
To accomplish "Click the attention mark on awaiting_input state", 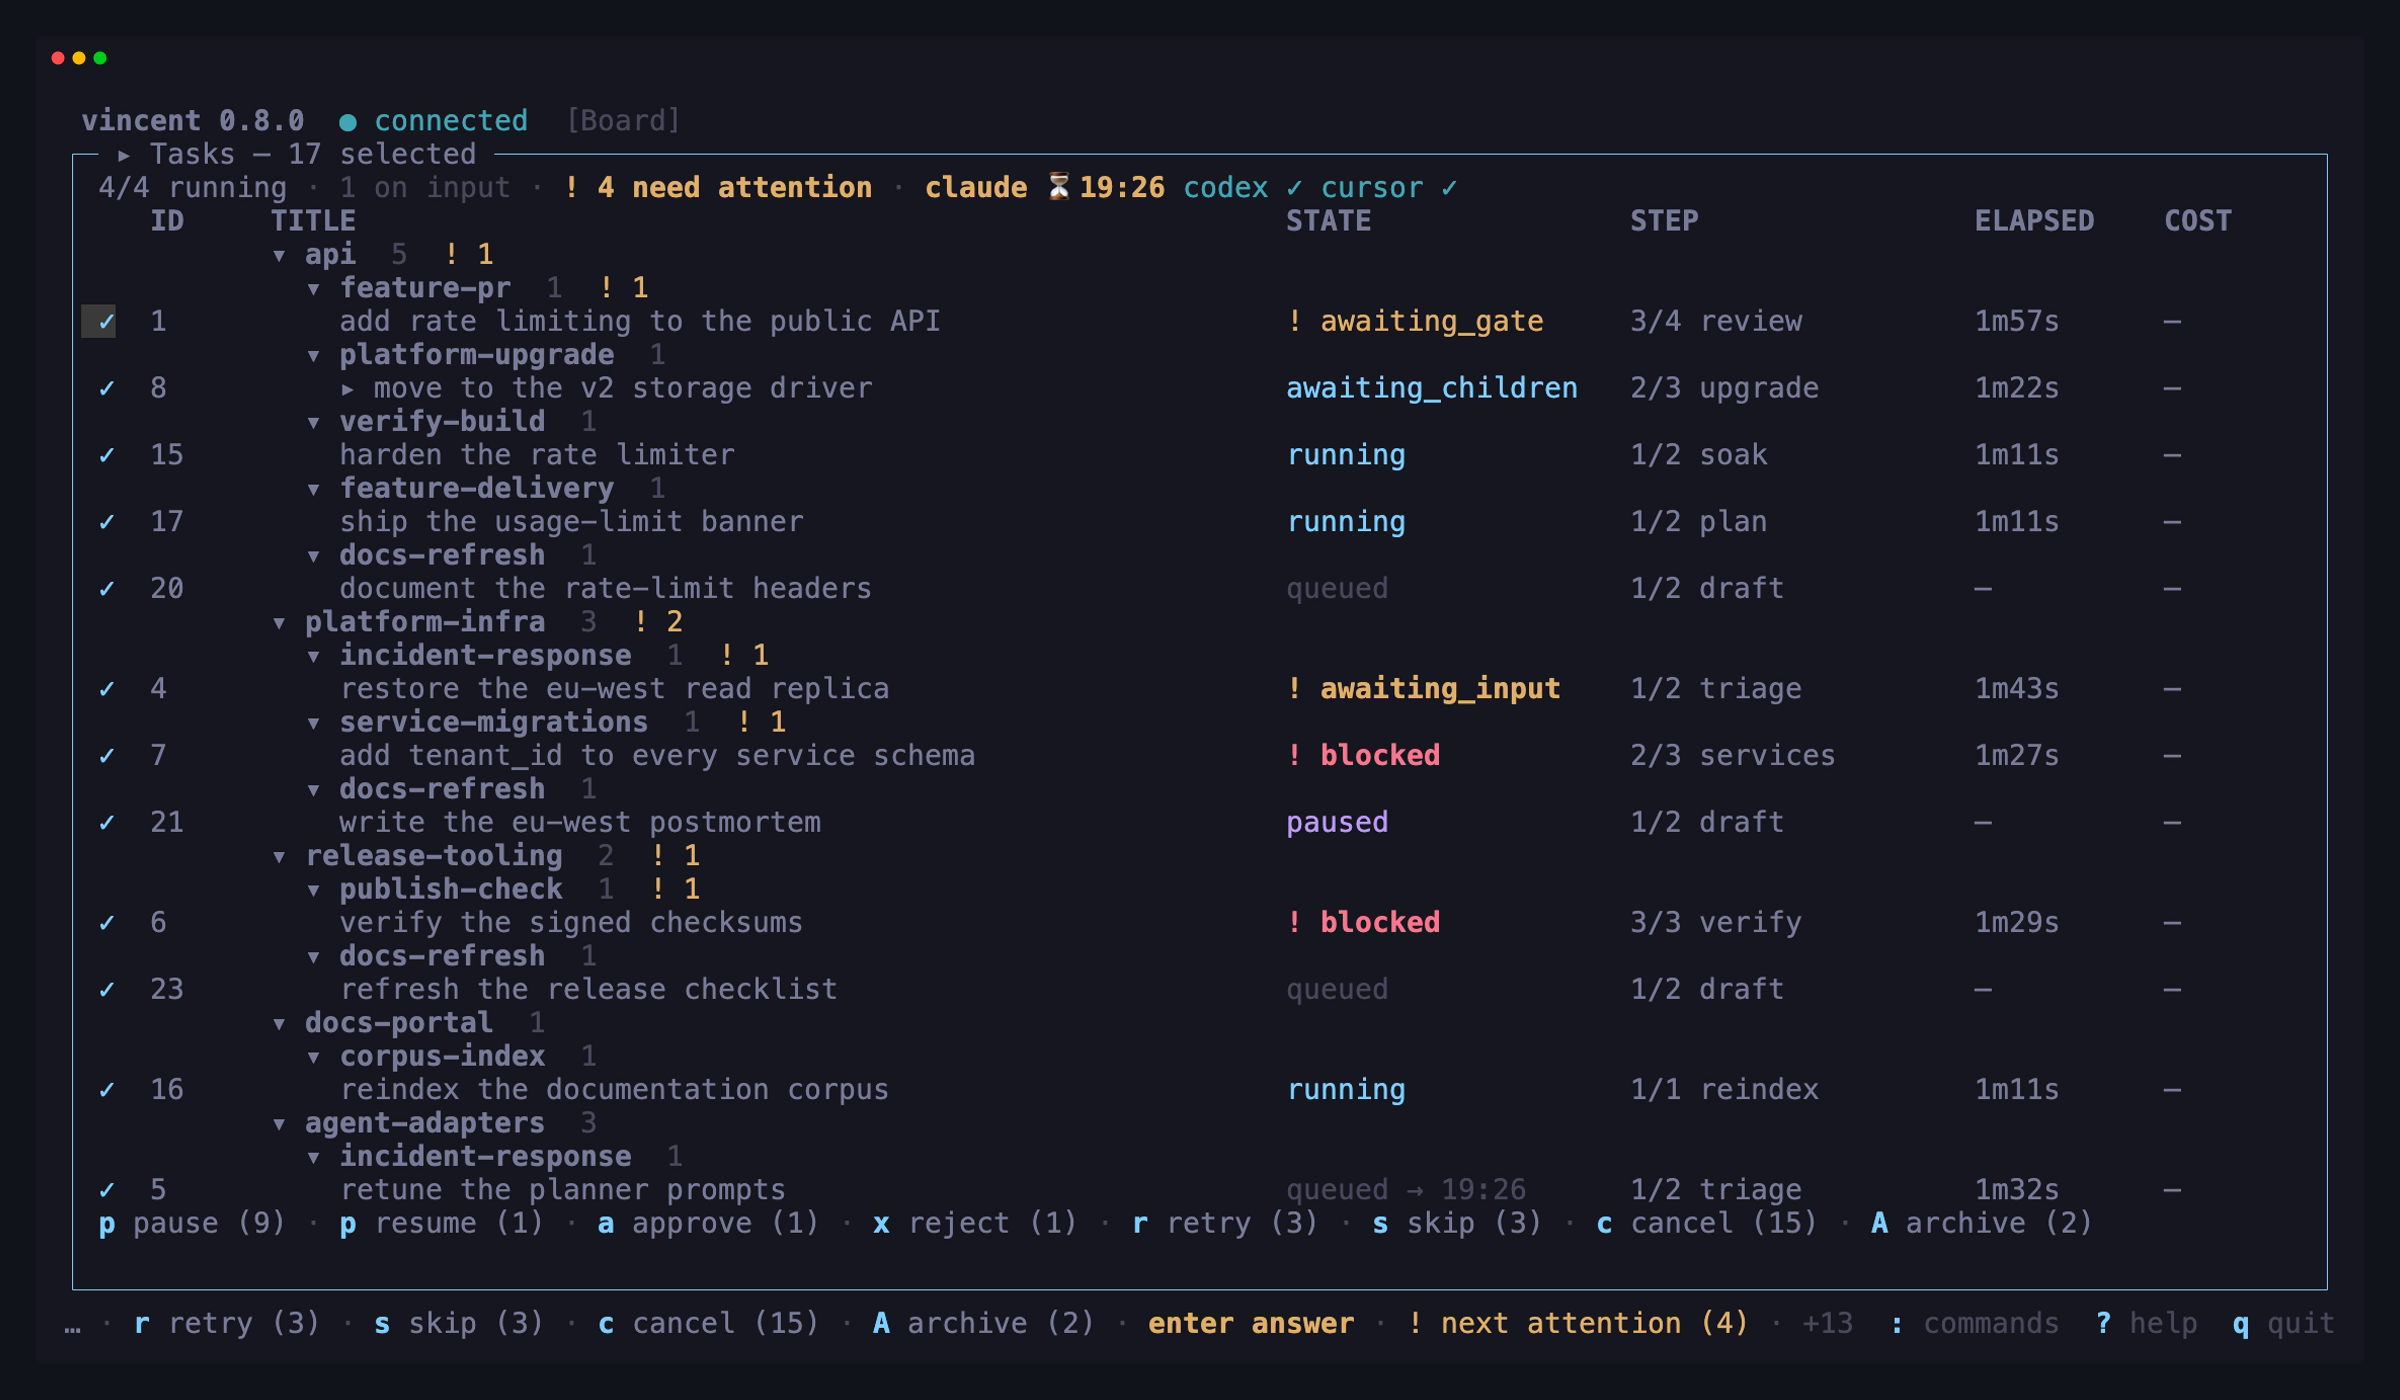I will pos(1295,688).
